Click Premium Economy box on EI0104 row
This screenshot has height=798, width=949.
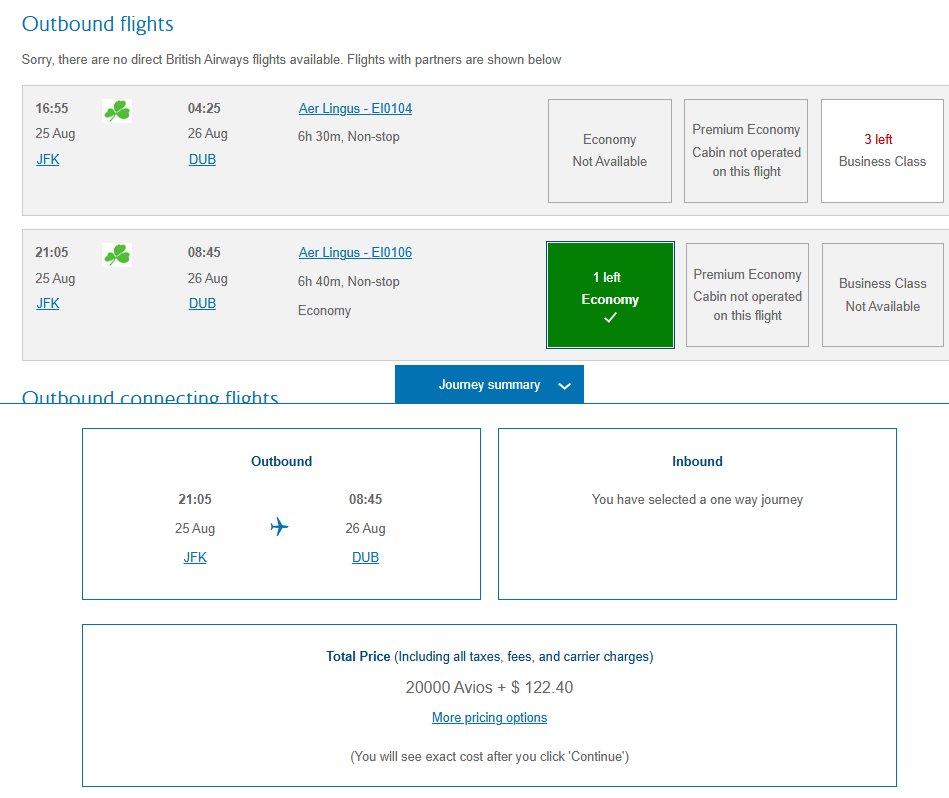746,151
